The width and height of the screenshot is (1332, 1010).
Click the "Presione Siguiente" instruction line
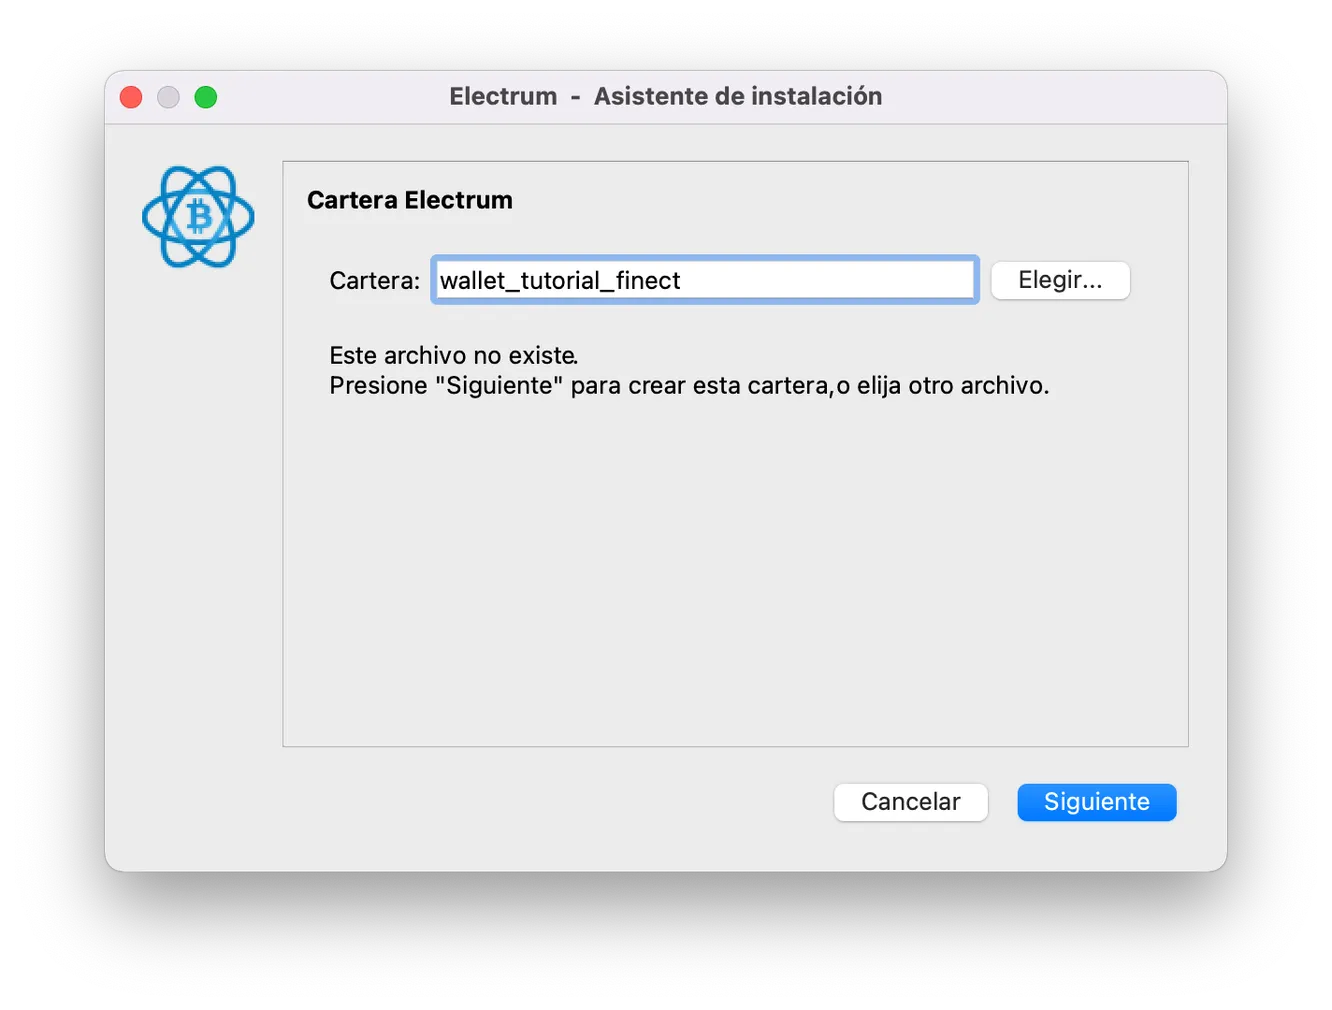pos(688,386)
